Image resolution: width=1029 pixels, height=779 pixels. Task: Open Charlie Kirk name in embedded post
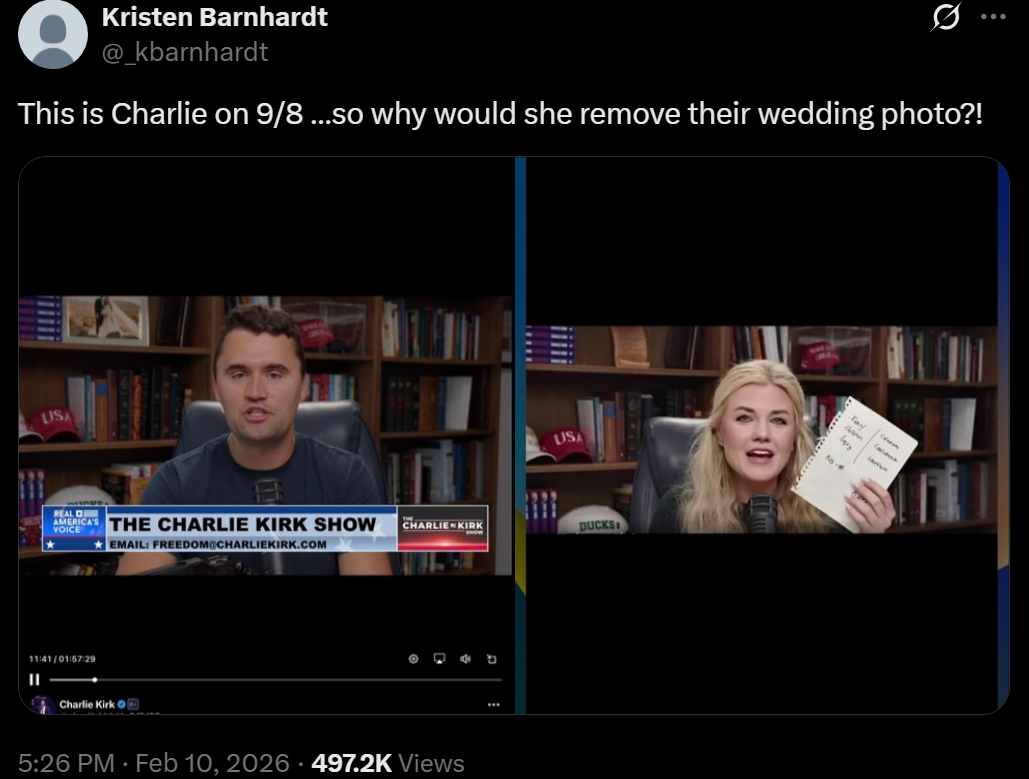[87, 704]
